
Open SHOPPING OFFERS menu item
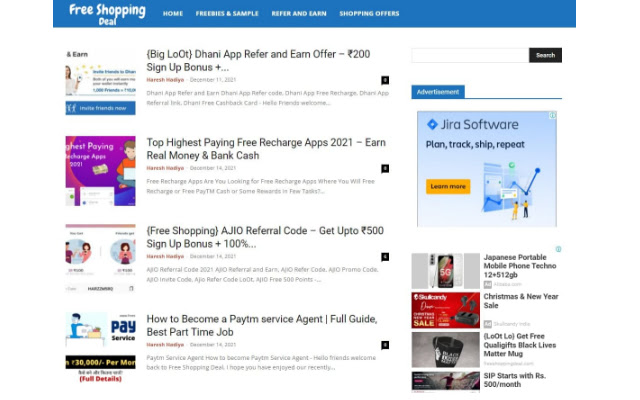[x=369, y=13]
